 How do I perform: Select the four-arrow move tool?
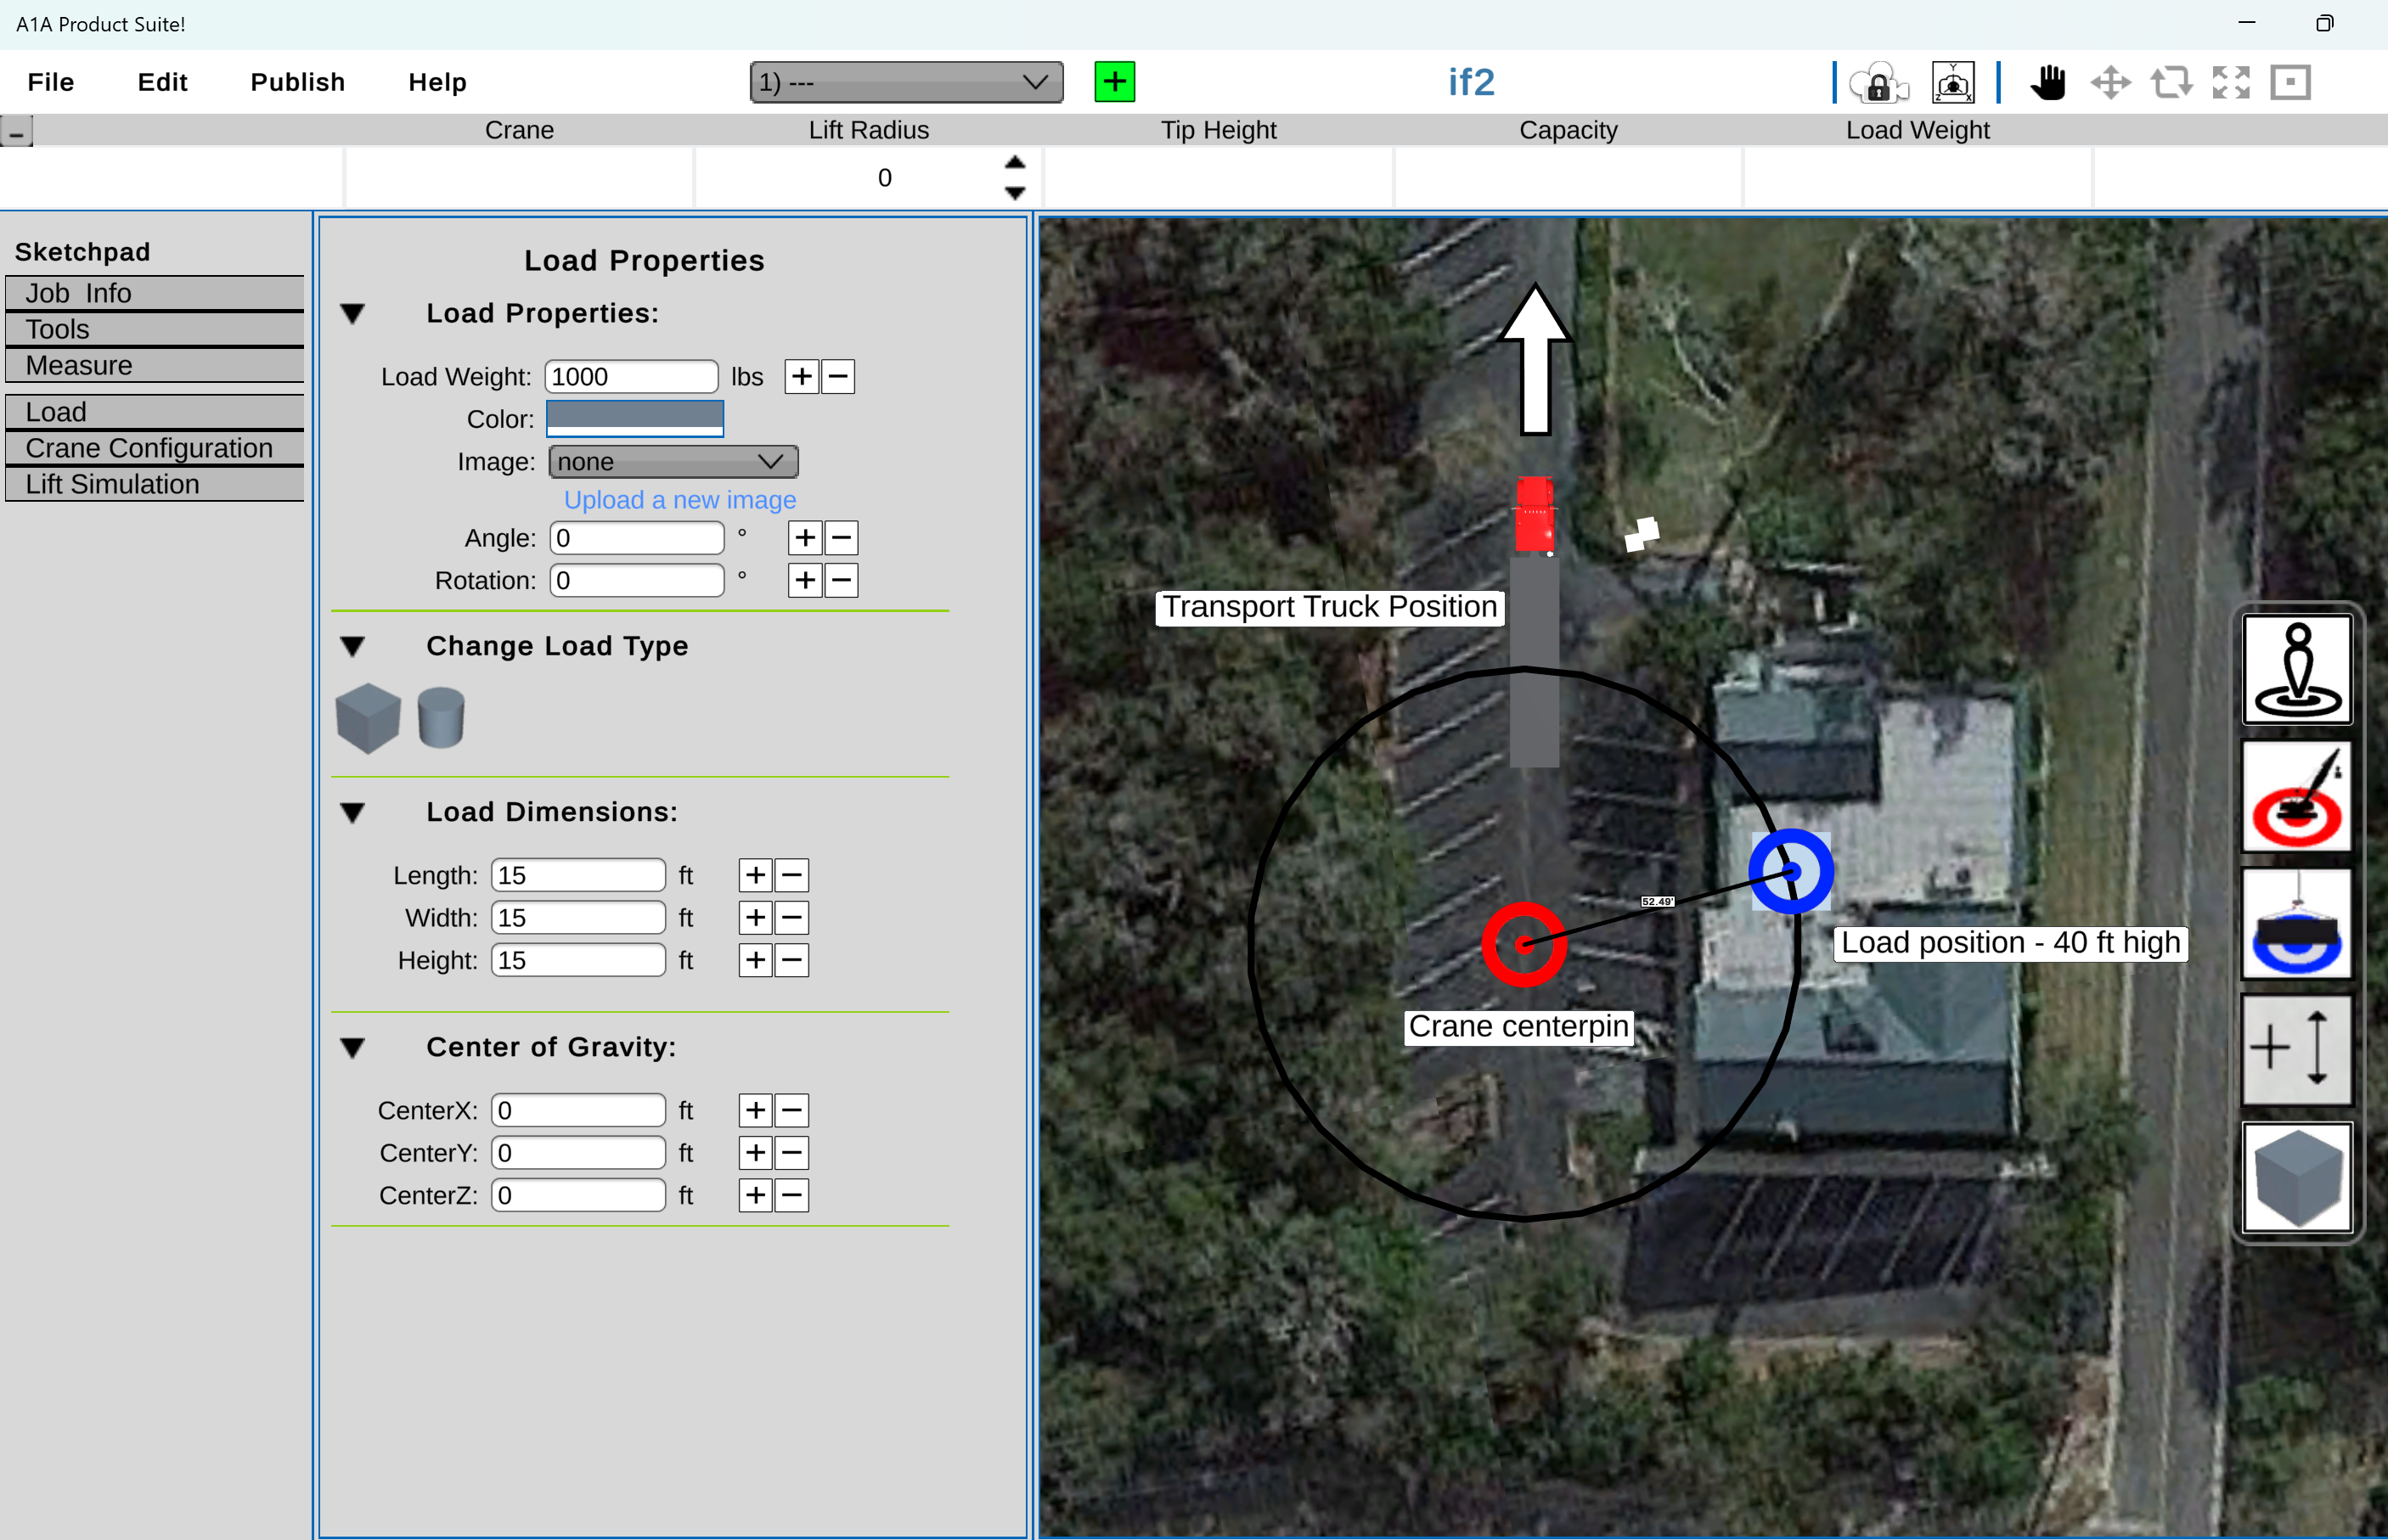[x=2110, y=82]
